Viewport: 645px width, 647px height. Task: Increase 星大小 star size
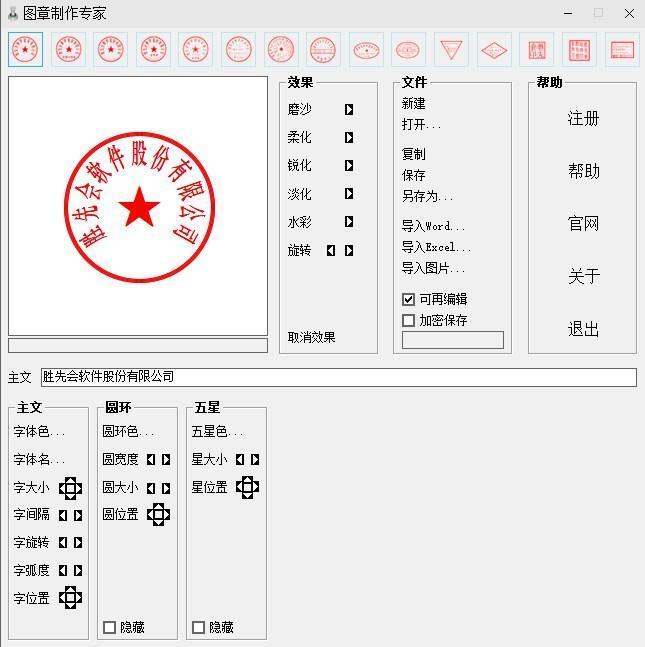255,460
